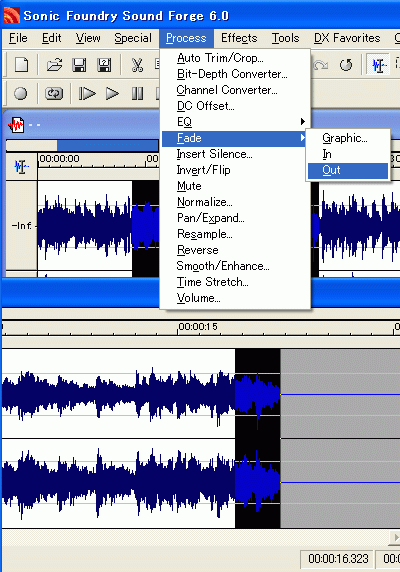This screenshot has height=572, width=400.
Task: Open the Special menu
Action: pyautogui.click(x=133, y=38)
